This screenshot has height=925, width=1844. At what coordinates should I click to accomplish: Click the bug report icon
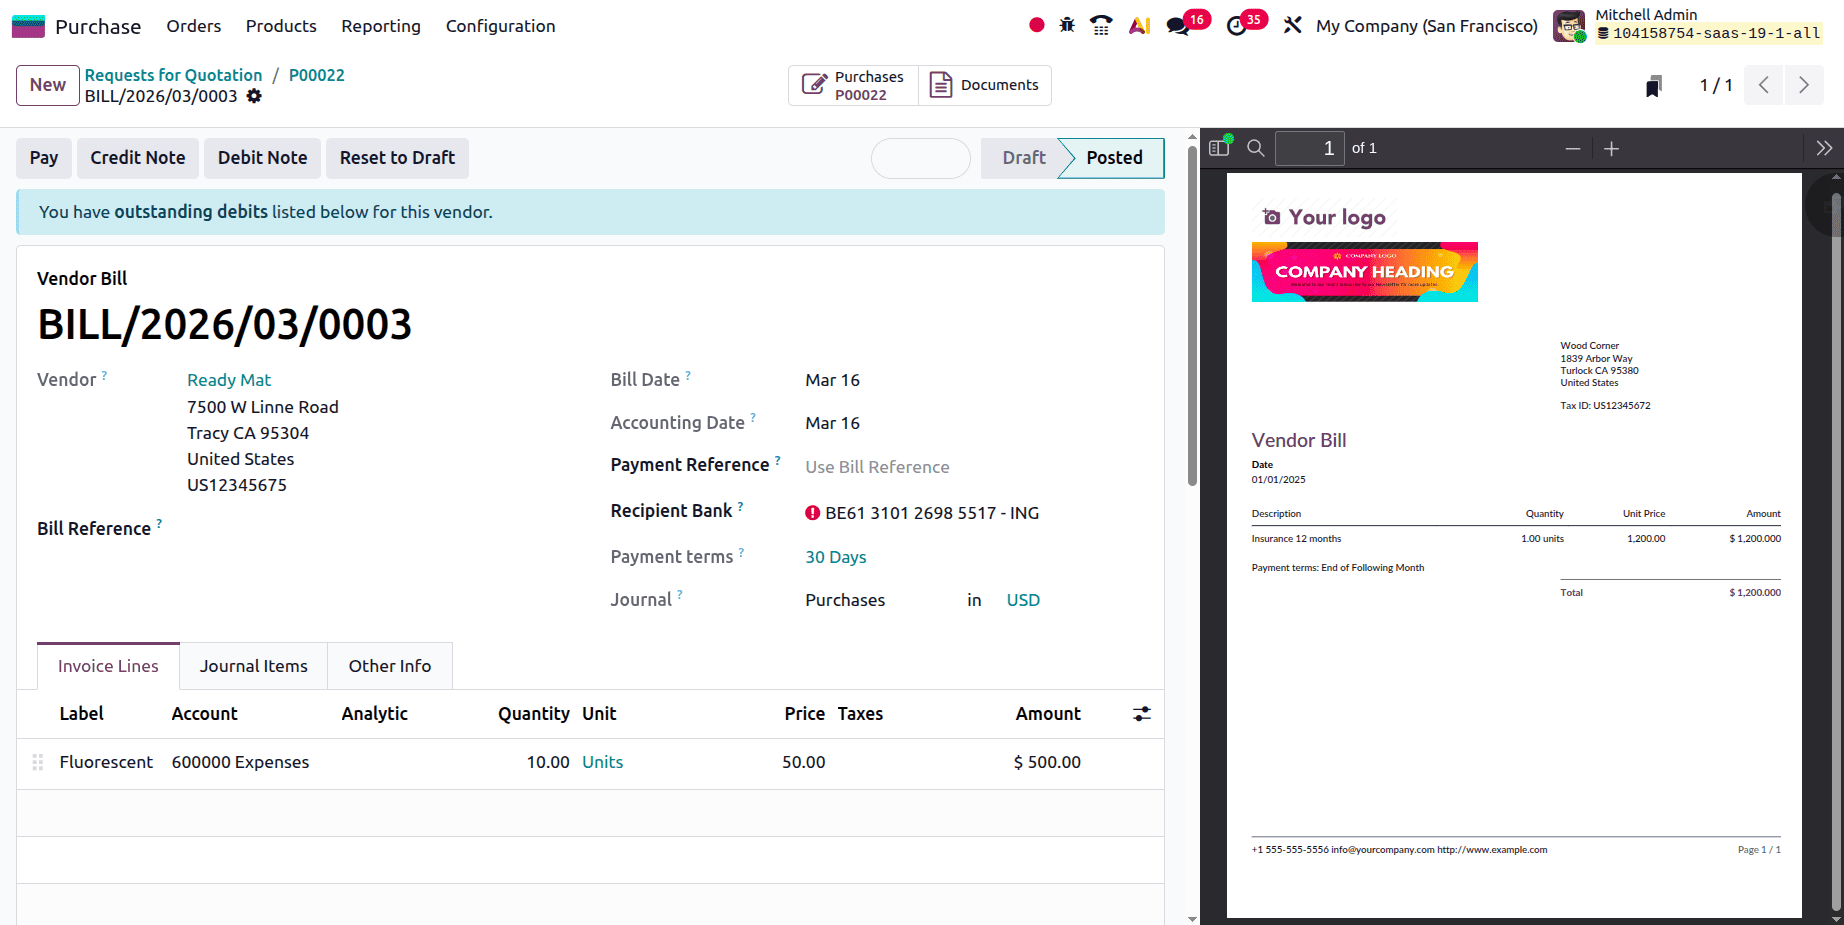(1066, 25)
